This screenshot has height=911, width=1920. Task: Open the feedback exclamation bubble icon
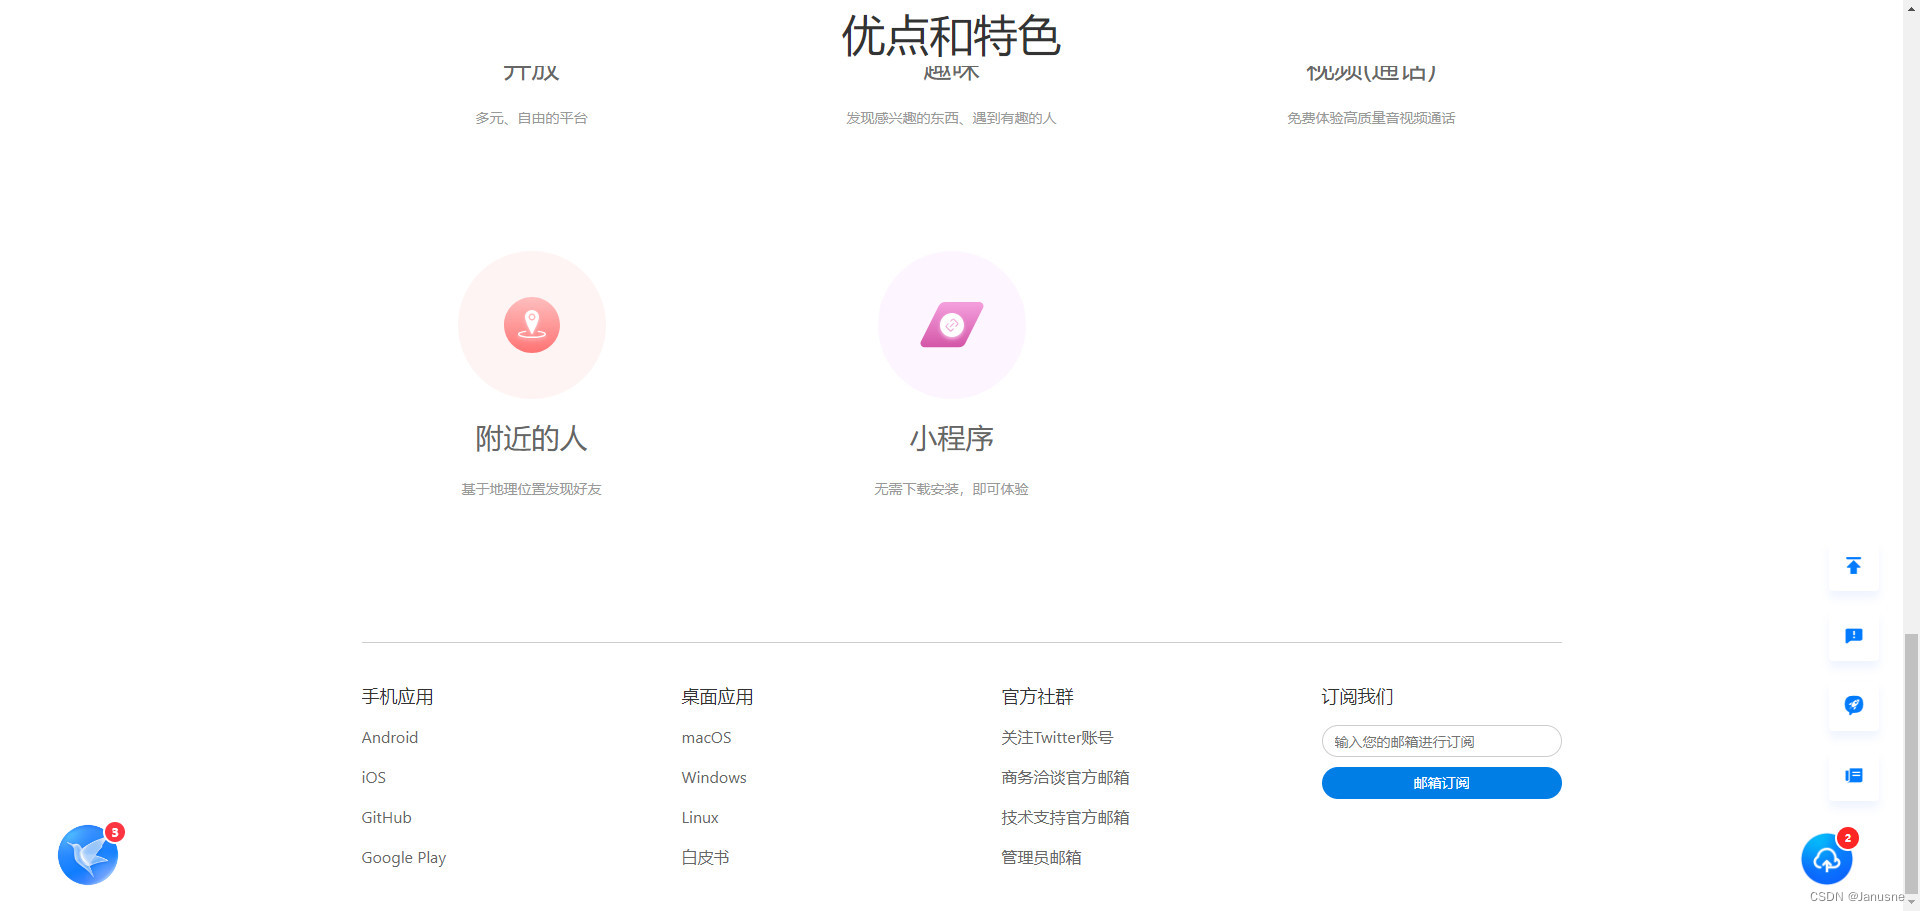[1853, 636]
